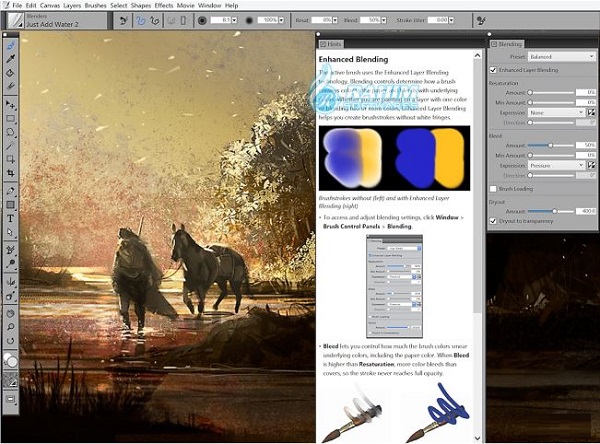The height and width of the screenshot is (444, 600).
Task: Open the File menu
Action: 17,5
